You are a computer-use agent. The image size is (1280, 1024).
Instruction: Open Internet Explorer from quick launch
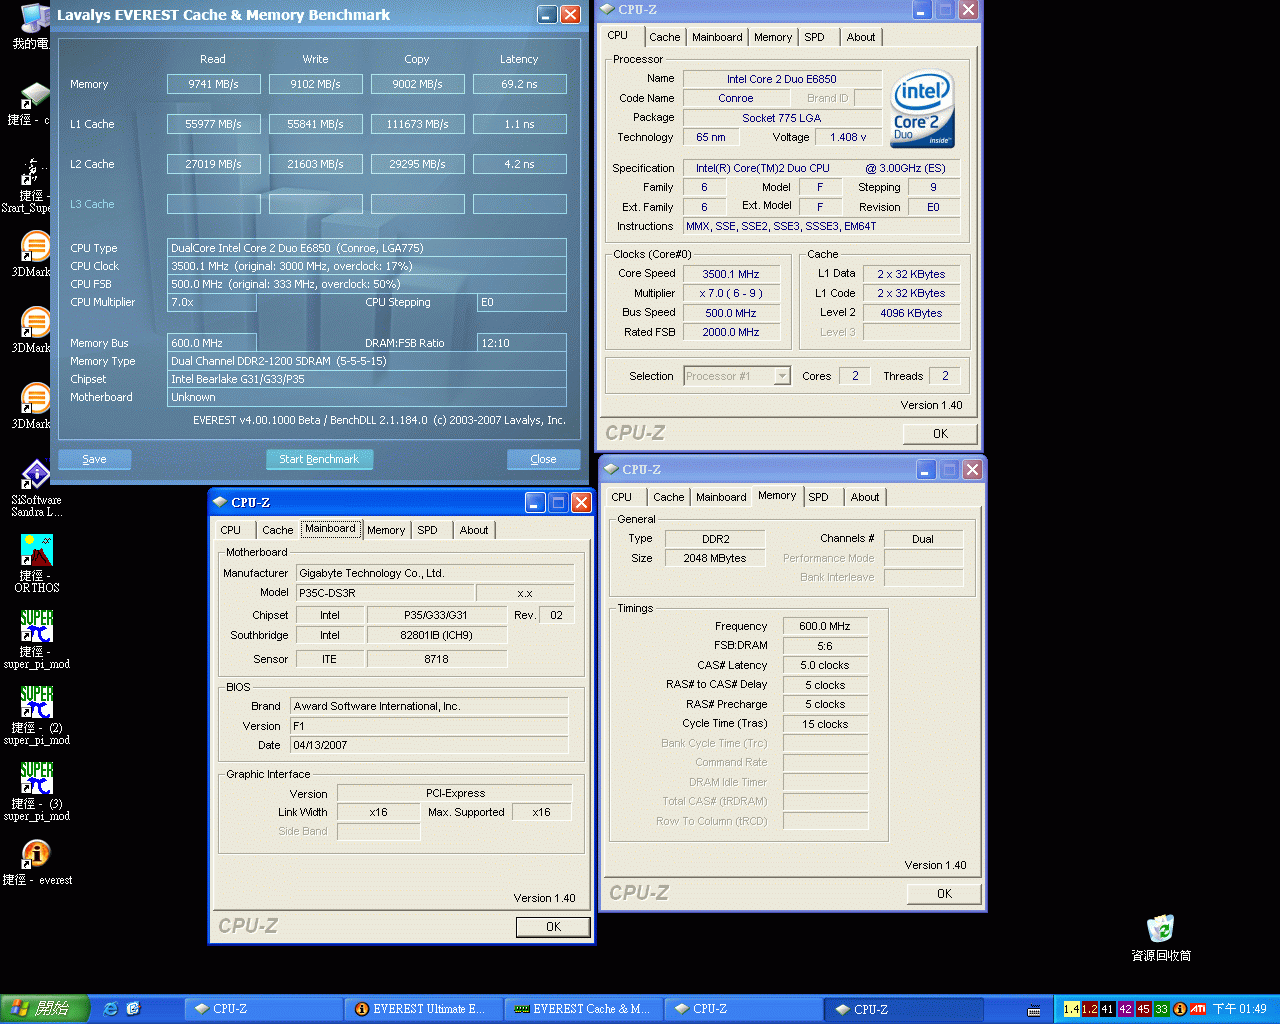[111, 1009]
